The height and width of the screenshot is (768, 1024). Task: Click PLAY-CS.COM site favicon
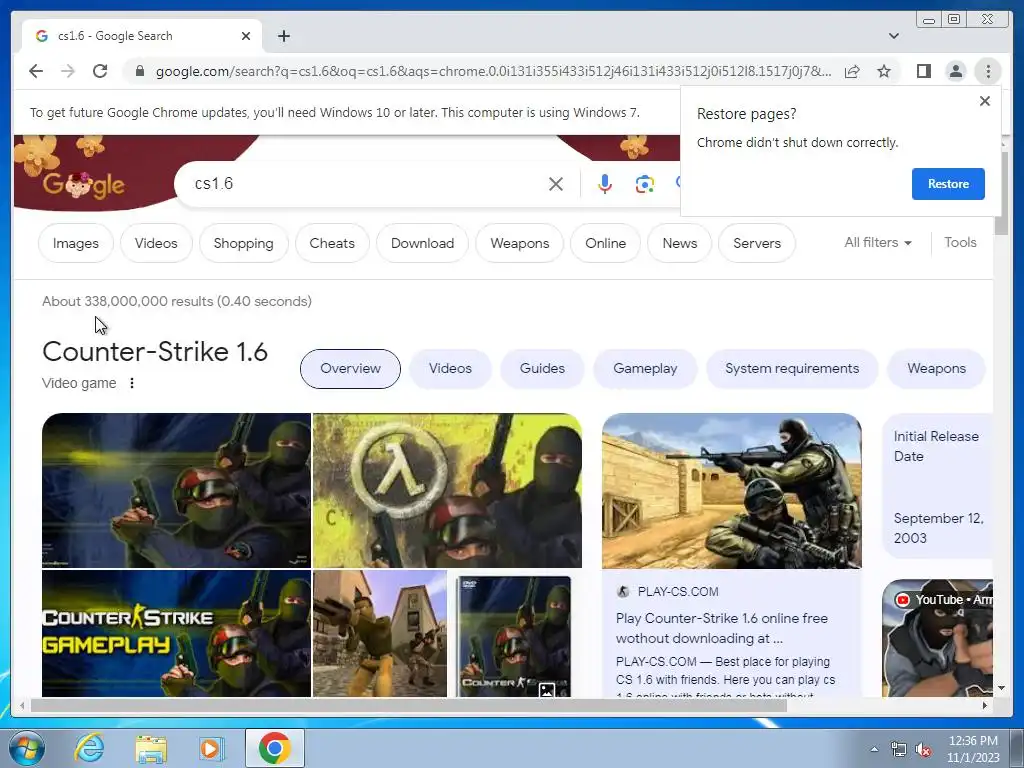tap(623, 592)
